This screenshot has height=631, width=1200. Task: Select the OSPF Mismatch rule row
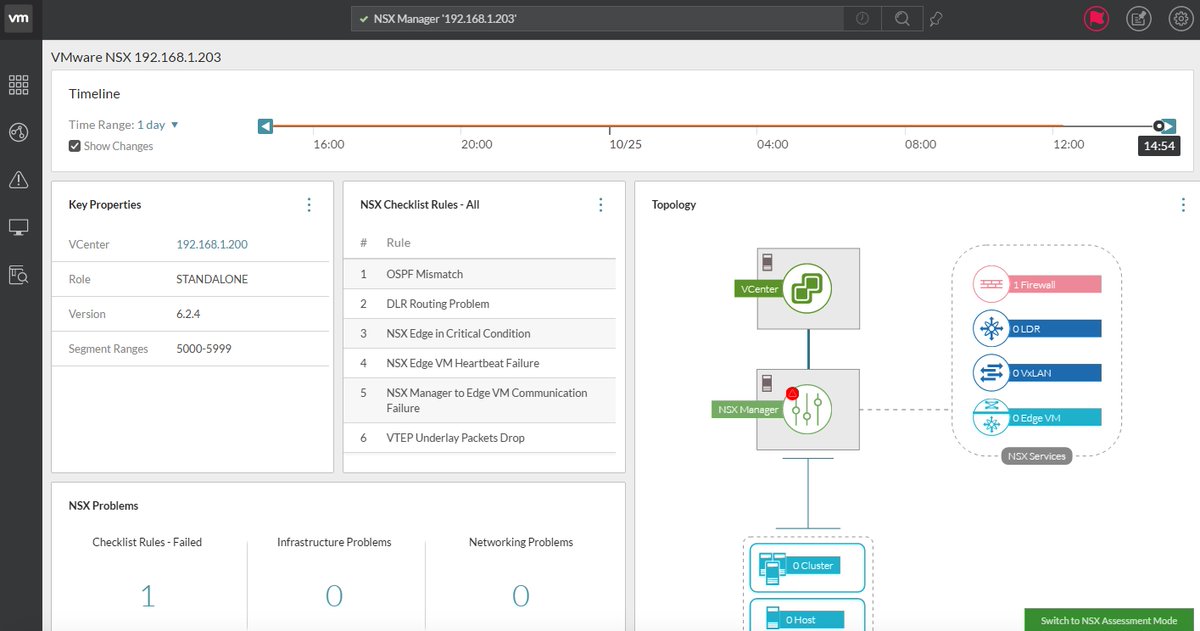pyautogui.click(x=479, y=274)
